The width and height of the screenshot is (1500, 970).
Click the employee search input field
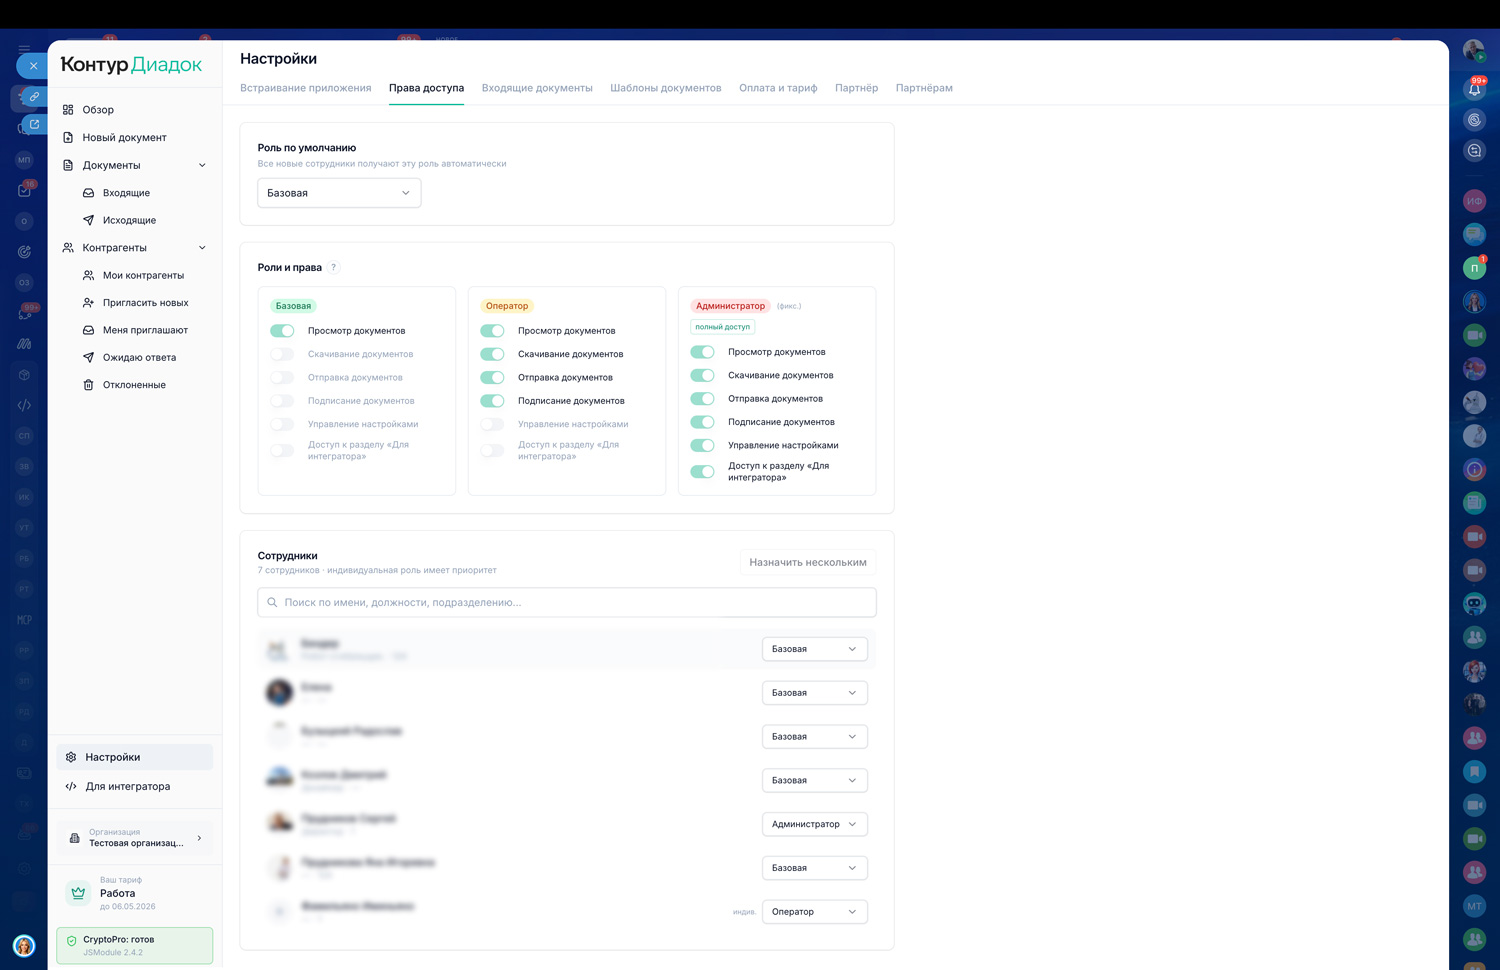click(x=567, y=602)
